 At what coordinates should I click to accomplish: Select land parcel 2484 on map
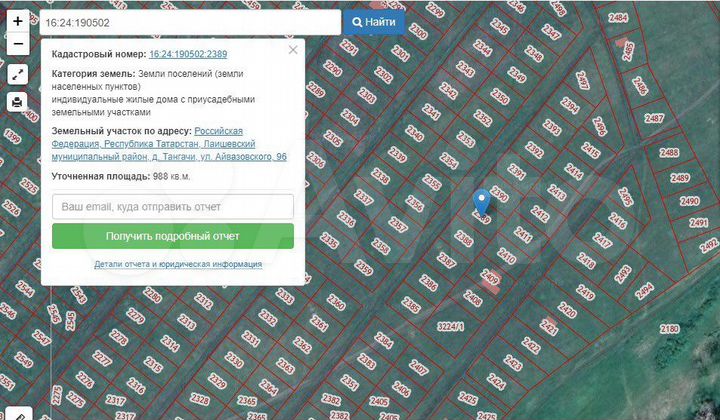(x=618, y=18)
